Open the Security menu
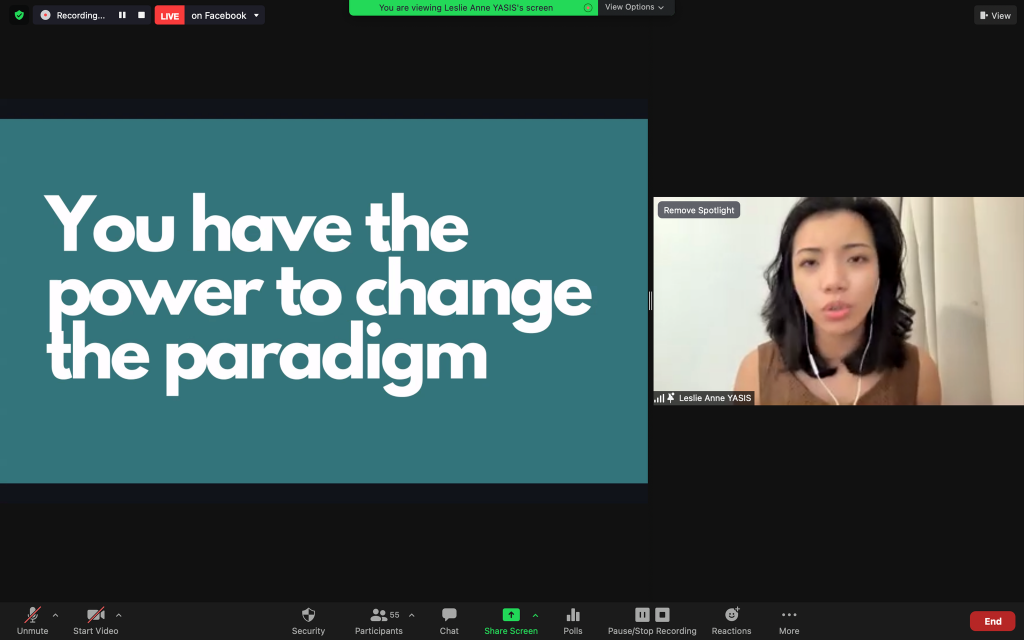Viewport: 1024px width, 640px height. coord(308,620)
